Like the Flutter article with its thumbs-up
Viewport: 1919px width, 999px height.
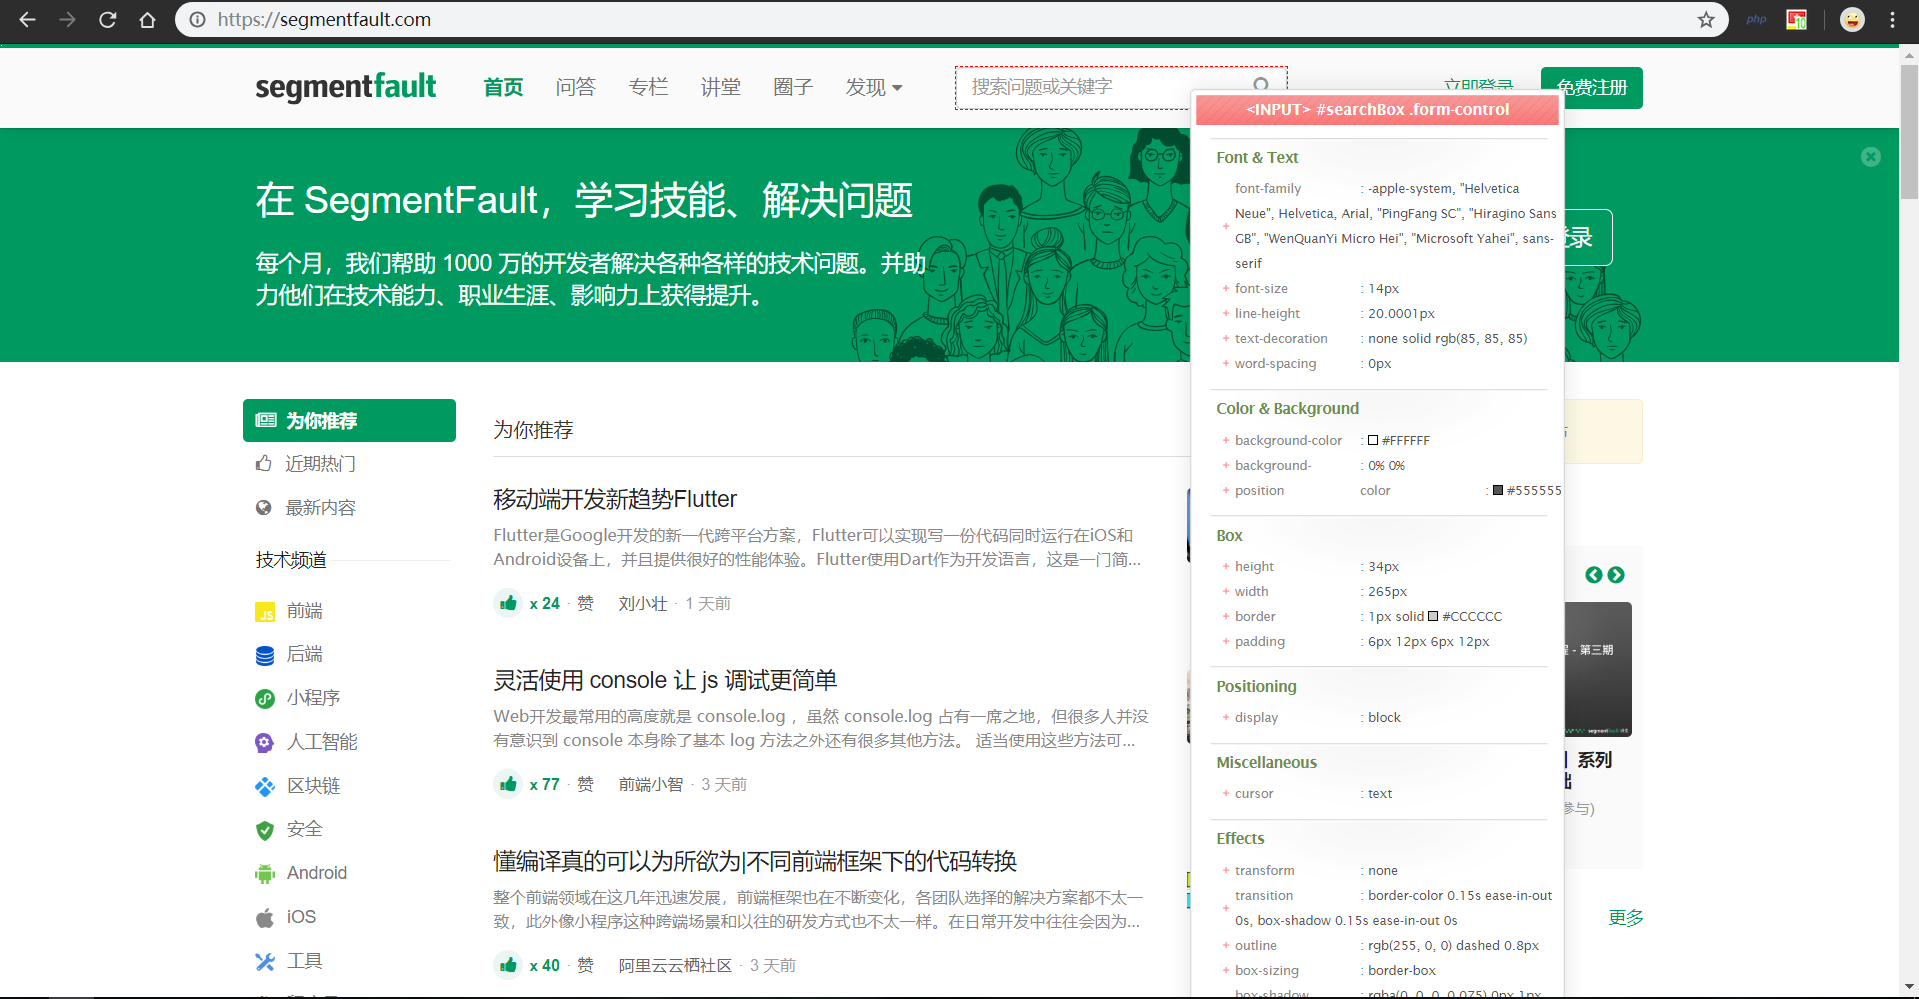(508, 603)
